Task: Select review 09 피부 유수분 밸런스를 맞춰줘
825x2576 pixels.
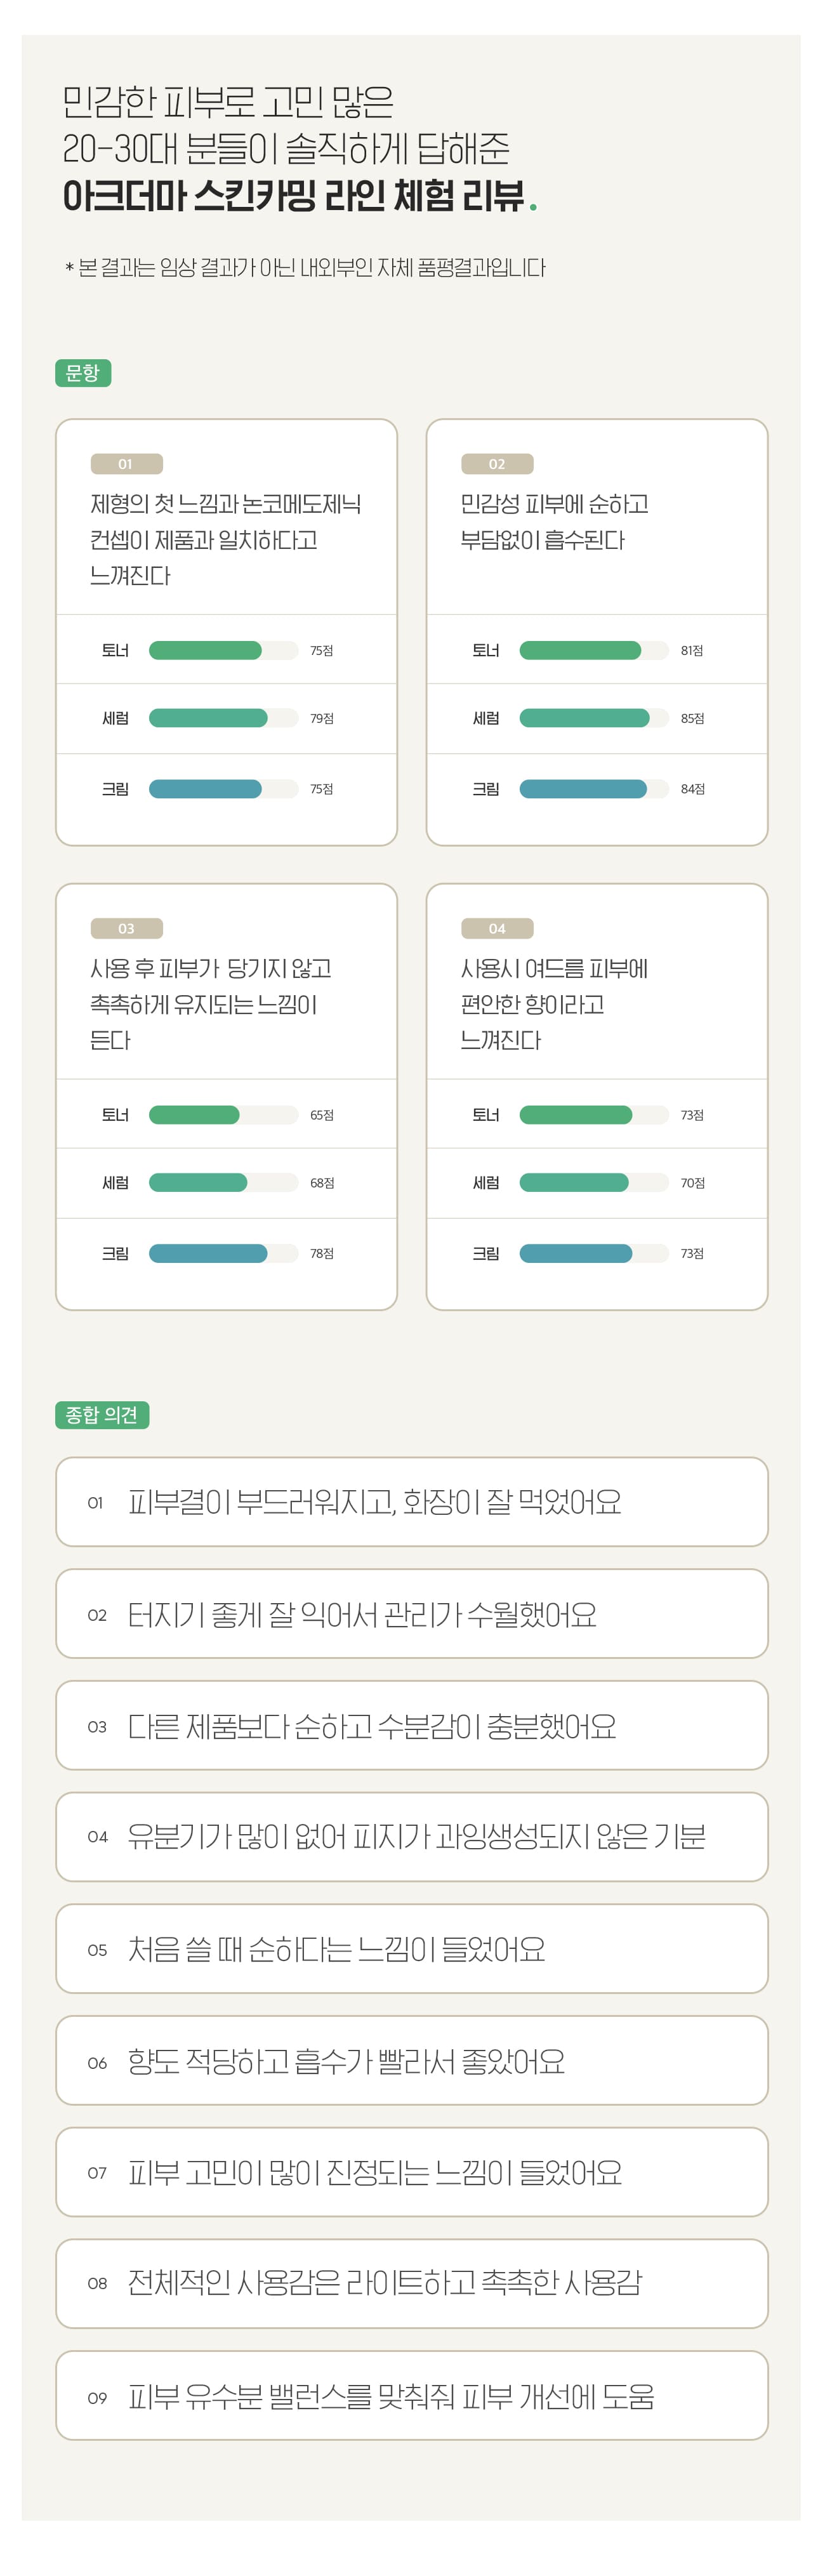Action: (x=412, y=2396)
